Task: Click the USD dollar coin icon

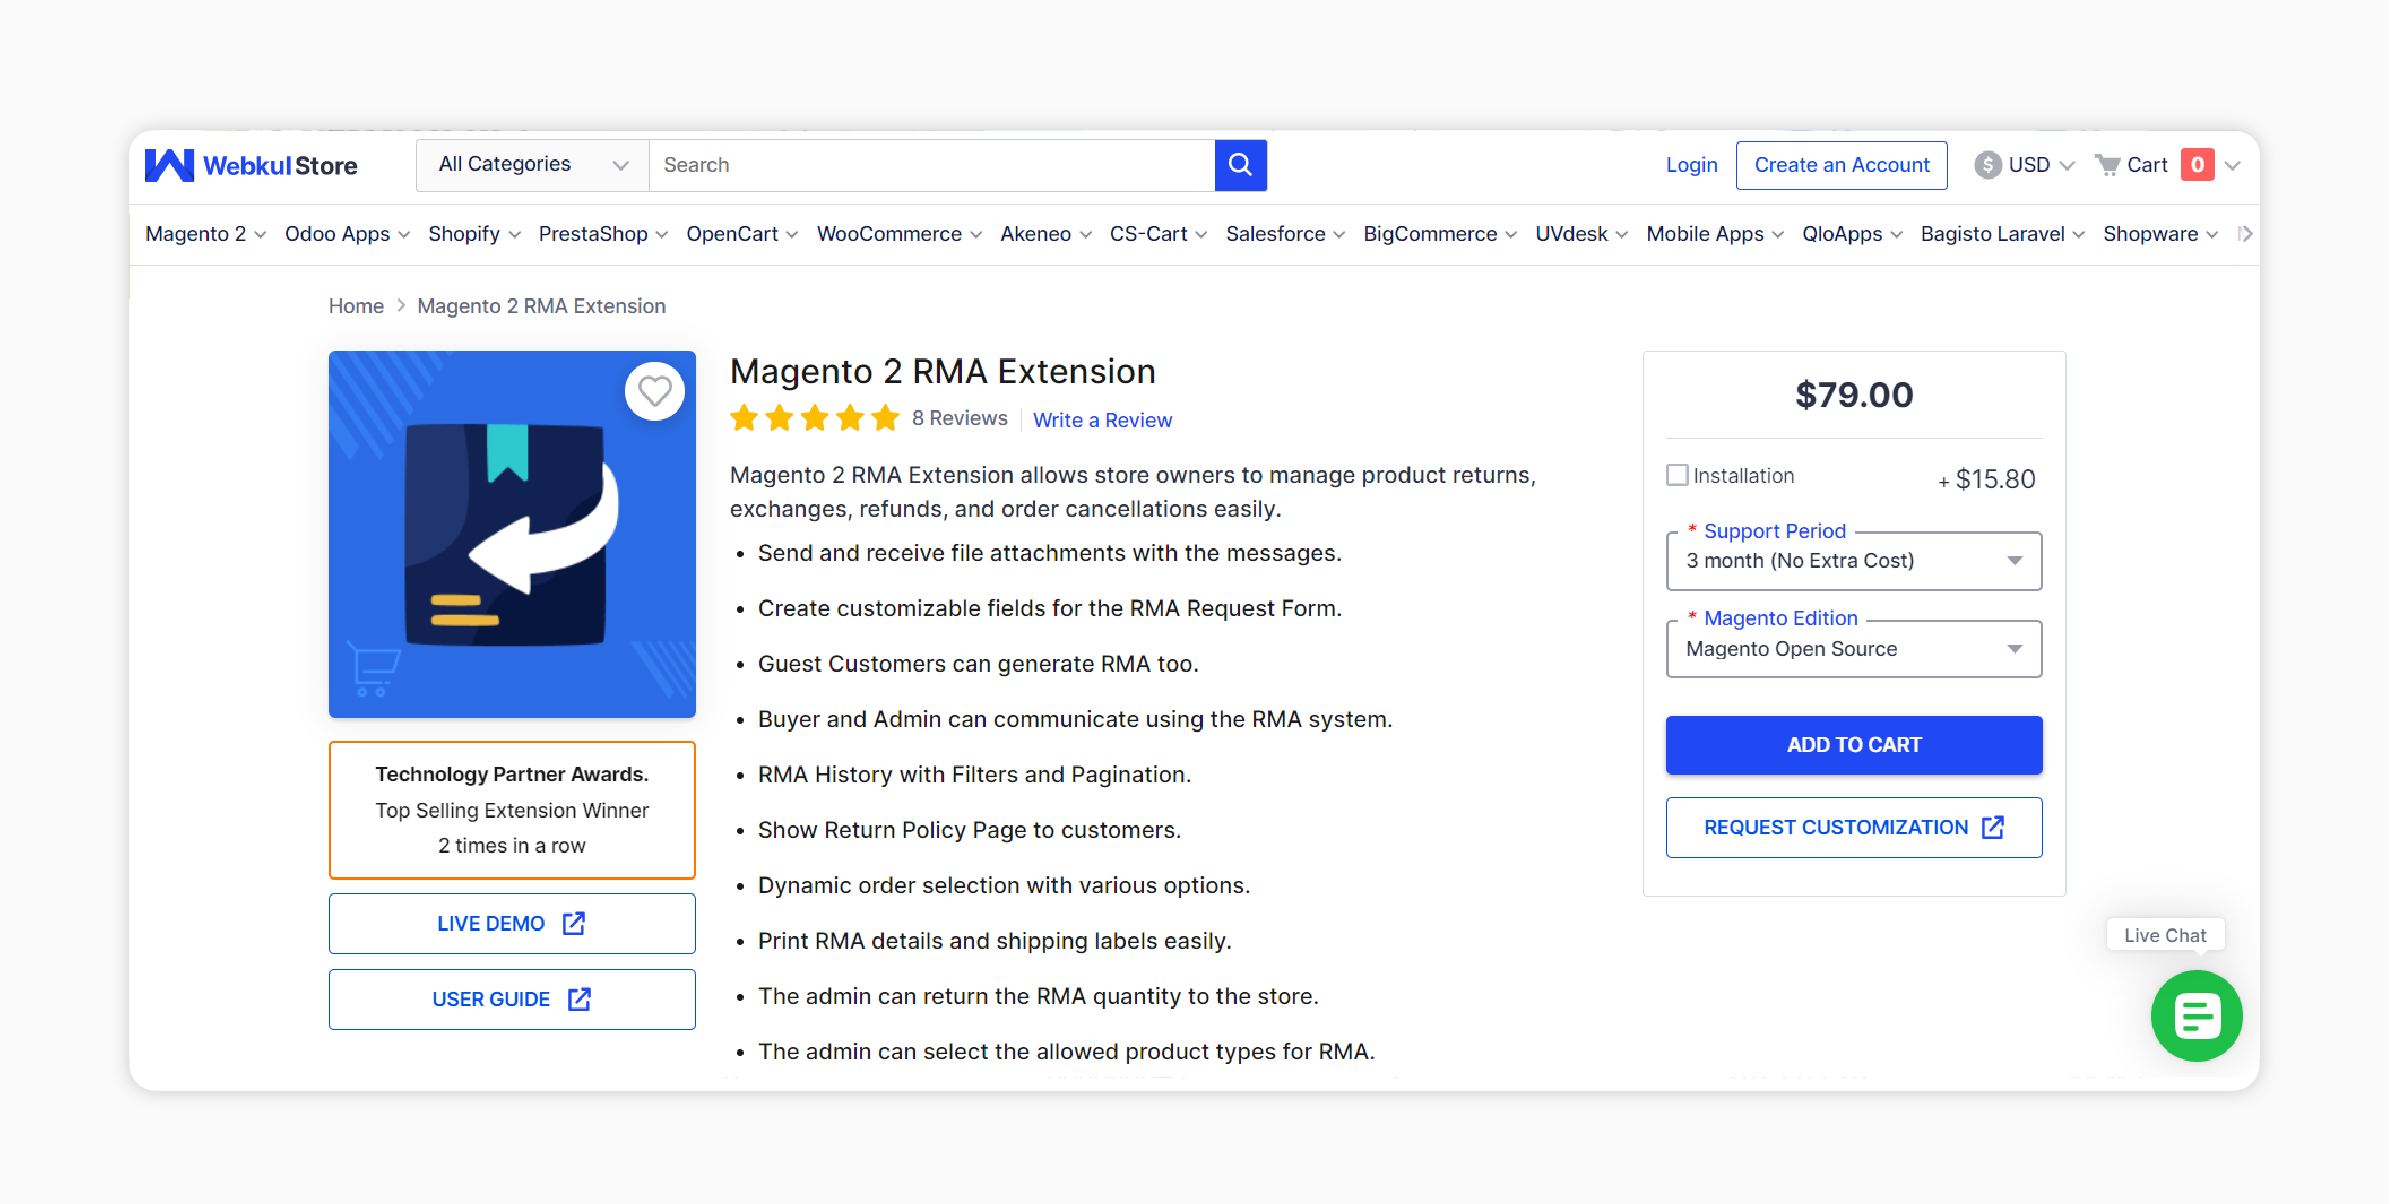Action: tap(1988, 165)
